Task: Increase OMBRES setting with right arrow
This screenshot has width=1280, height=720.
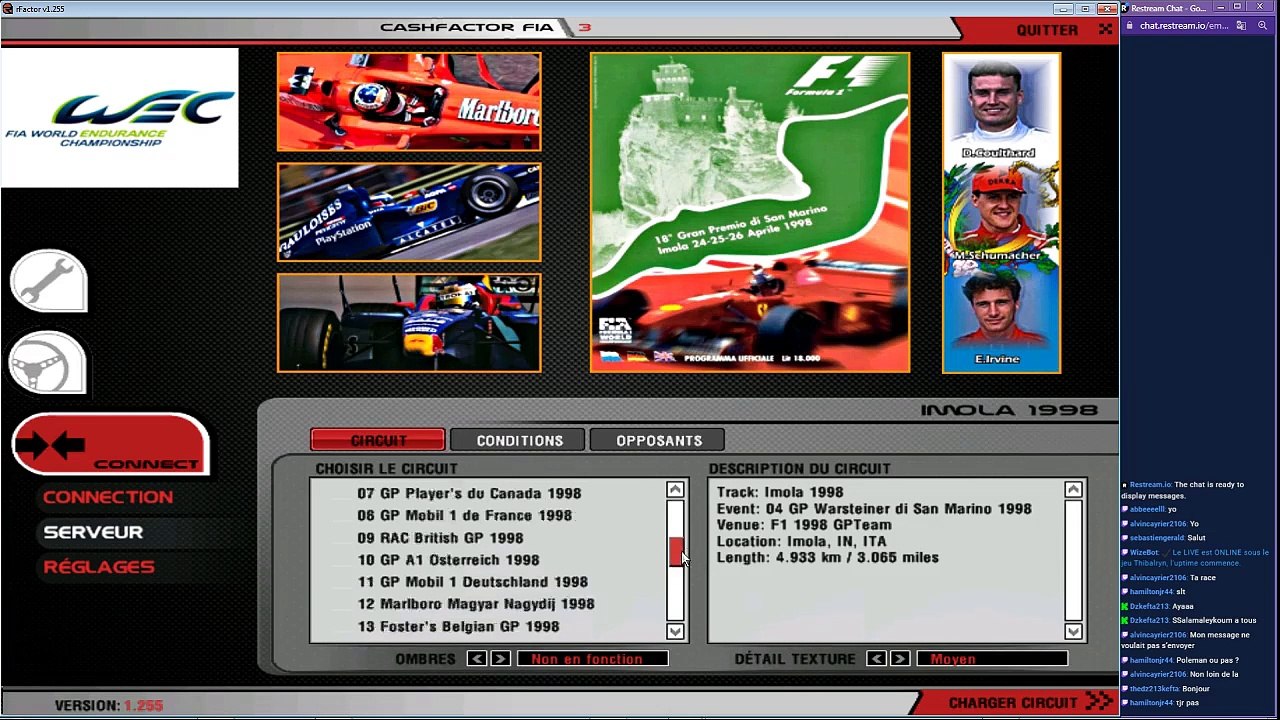Action: (x=500, y=658)
